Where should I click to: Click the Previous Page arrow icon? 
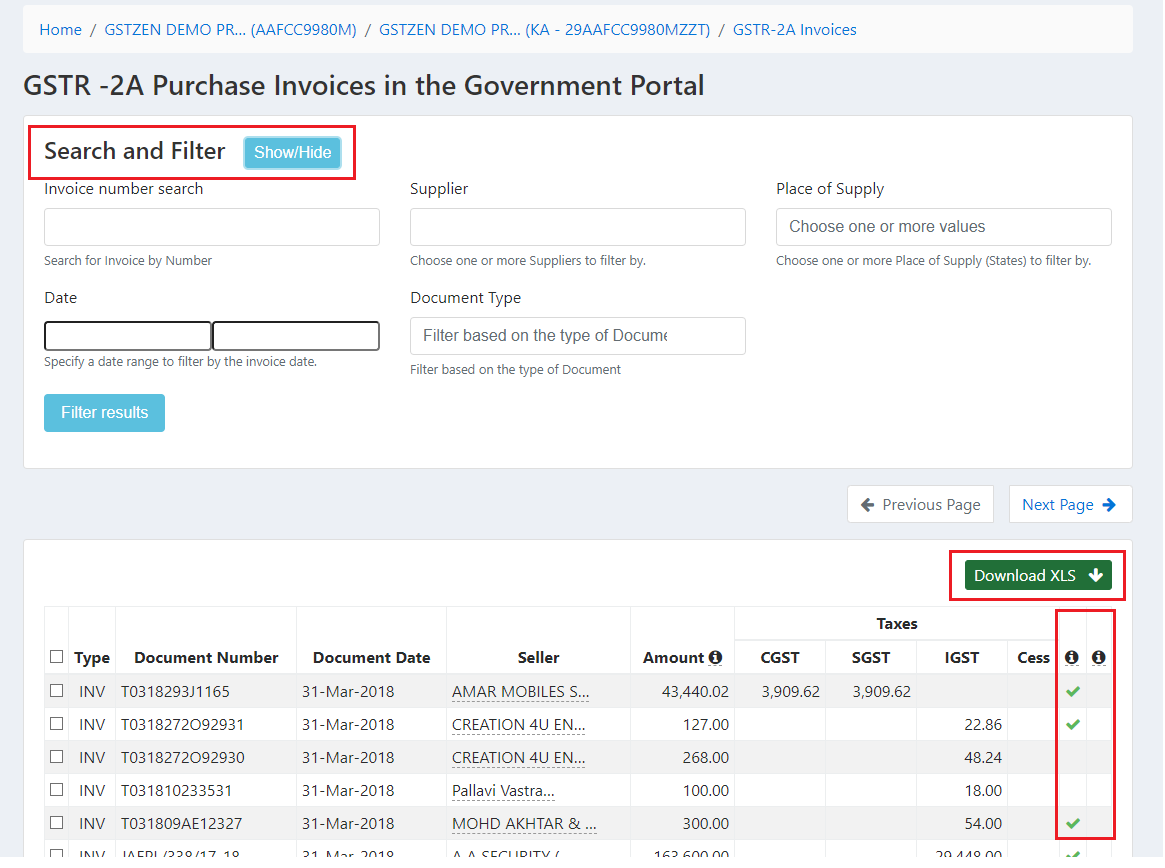point(867,504)
